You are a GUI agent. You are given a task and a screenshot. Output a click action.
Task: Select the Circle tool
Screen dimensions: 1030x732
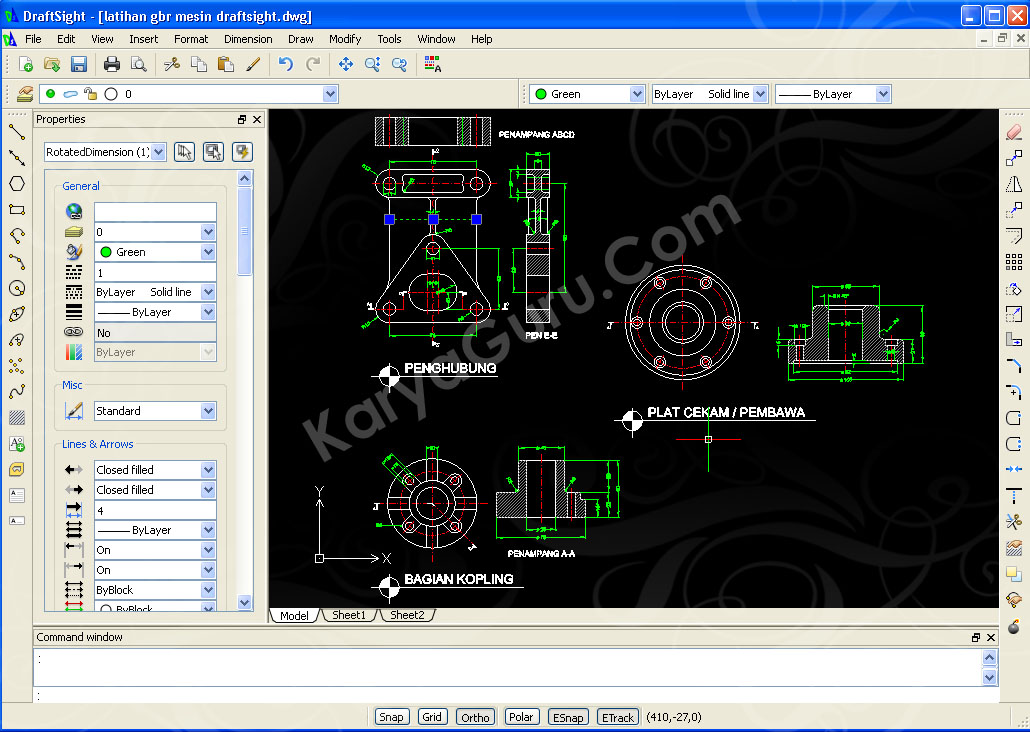click(x=16, y=288)
